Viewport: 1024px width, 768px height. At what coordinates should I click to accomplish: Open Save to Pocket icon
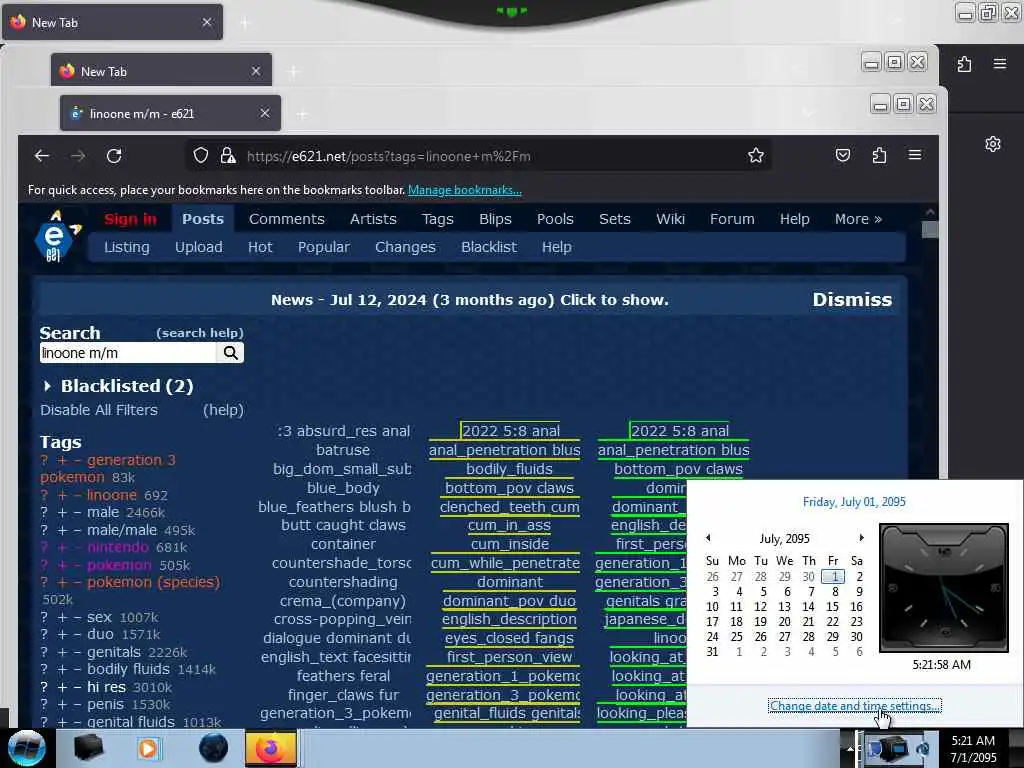843,155
